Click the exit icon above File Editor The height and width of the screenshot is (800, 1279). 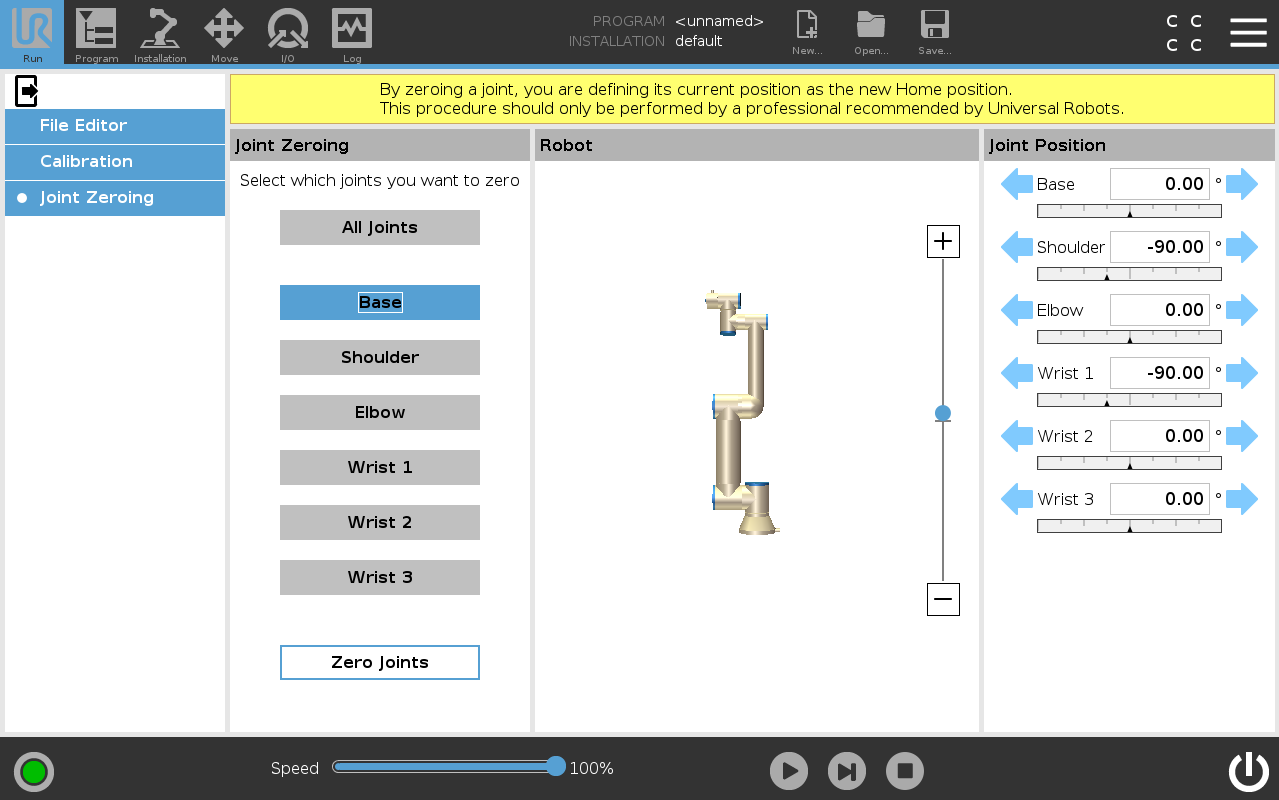coord(27,91)
